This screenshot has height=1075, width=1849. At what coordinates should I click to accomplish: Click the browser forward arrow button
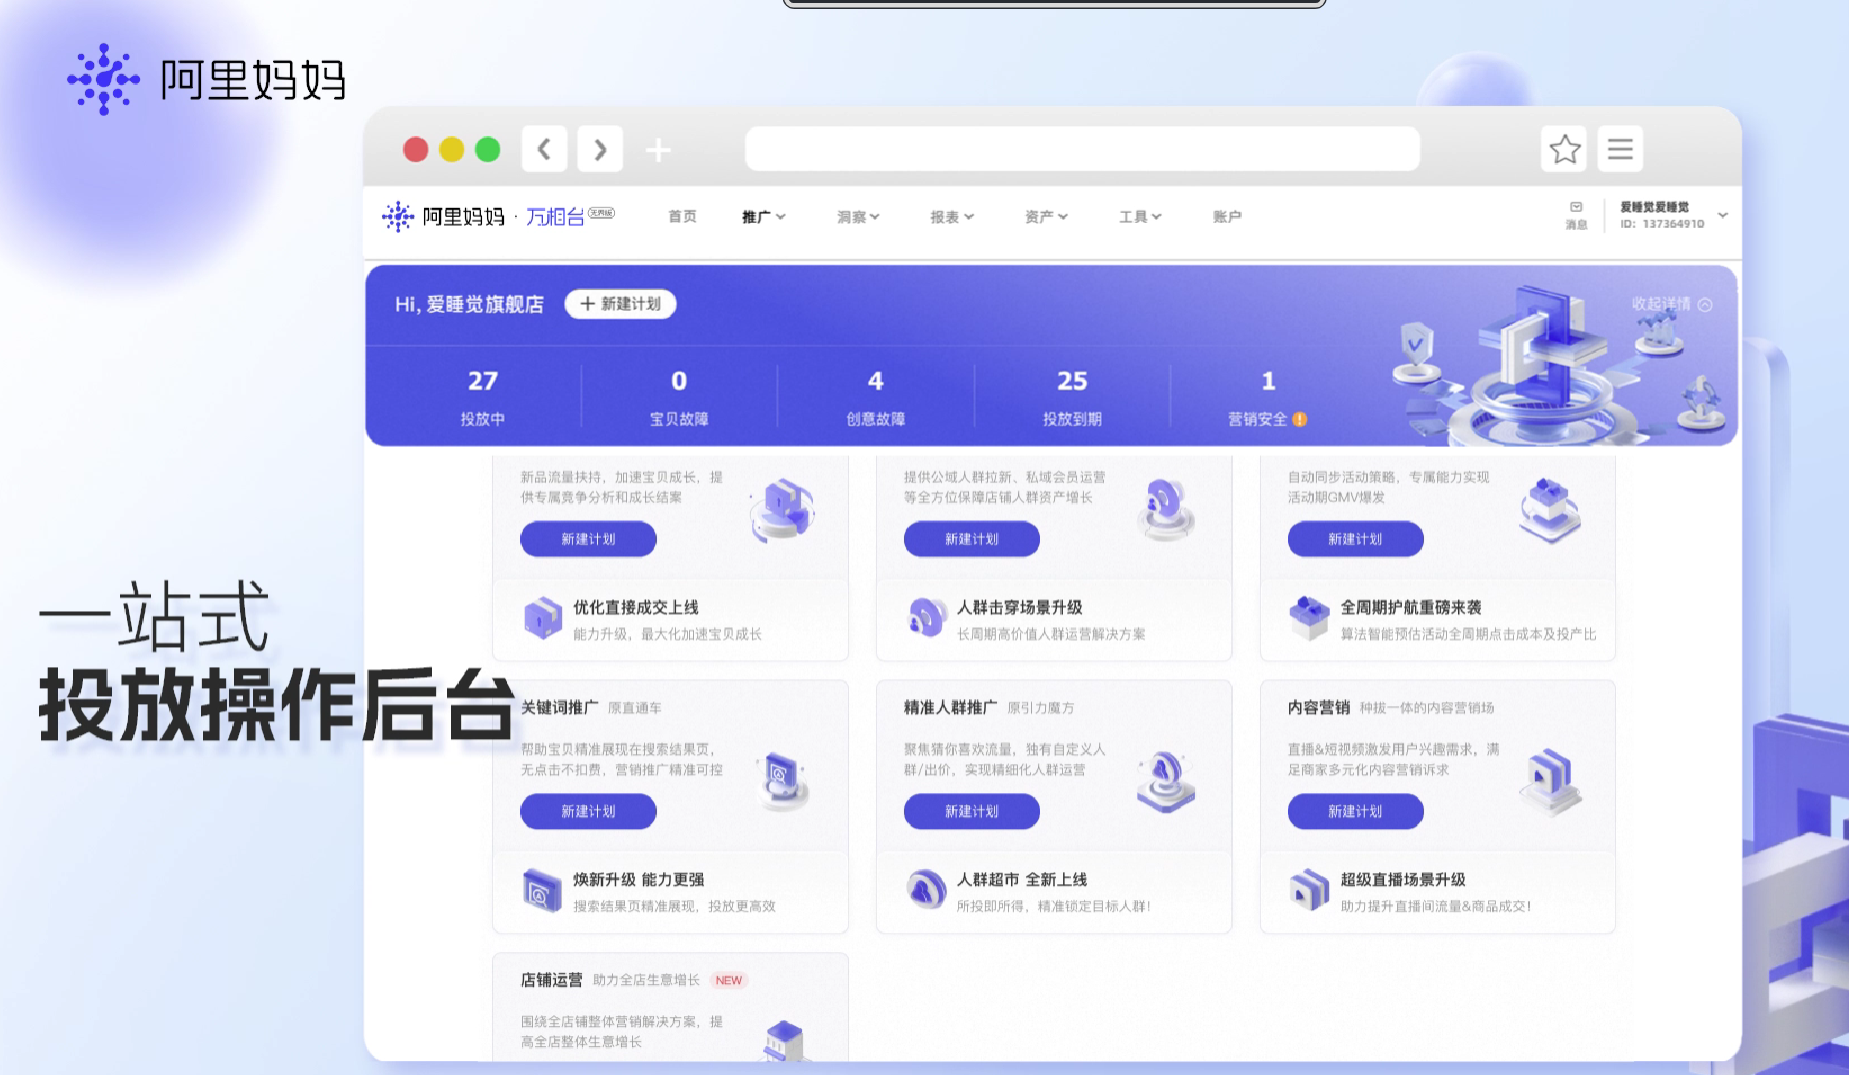[x=600, y=149]
